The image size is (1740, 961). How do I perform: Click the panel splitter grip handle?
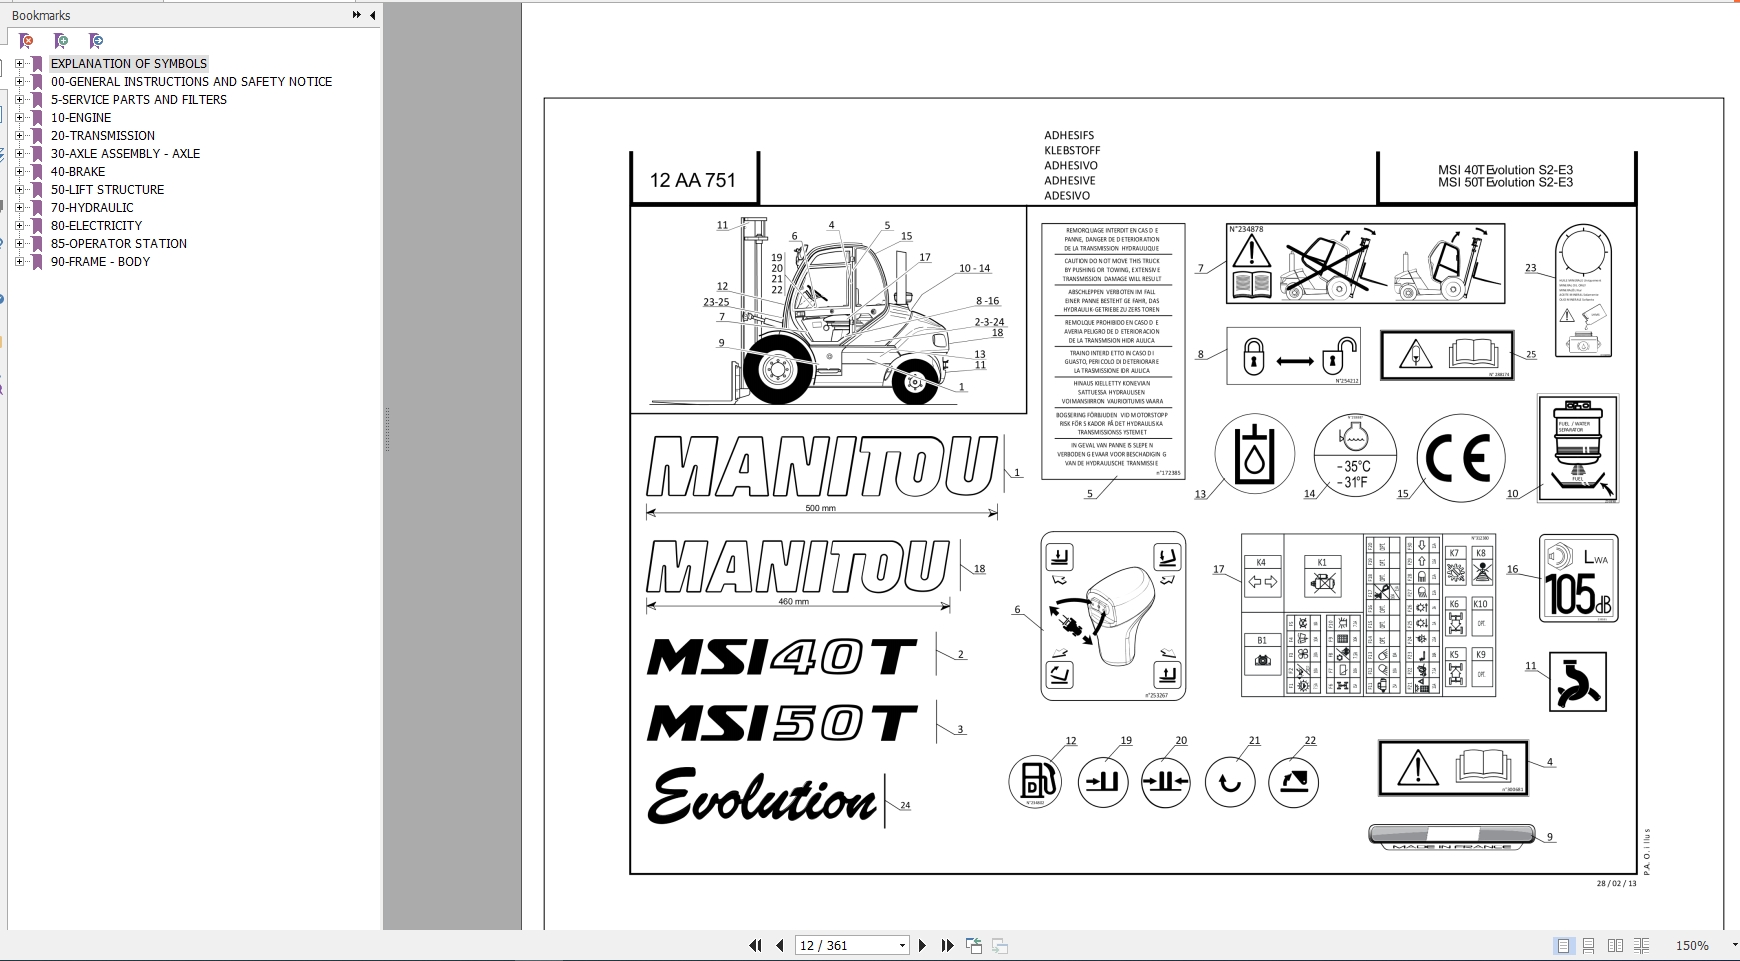pos(387,430)
